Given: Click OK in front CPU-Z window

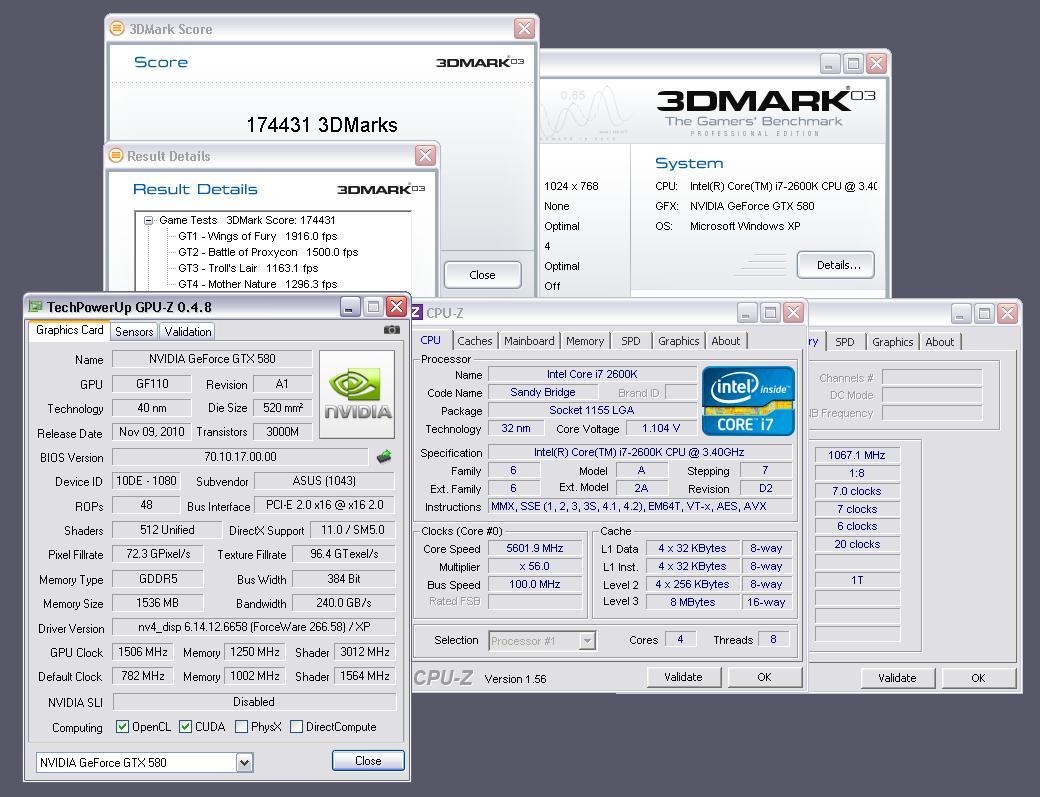Looking at the screenshot, I should tap(764, 677).
